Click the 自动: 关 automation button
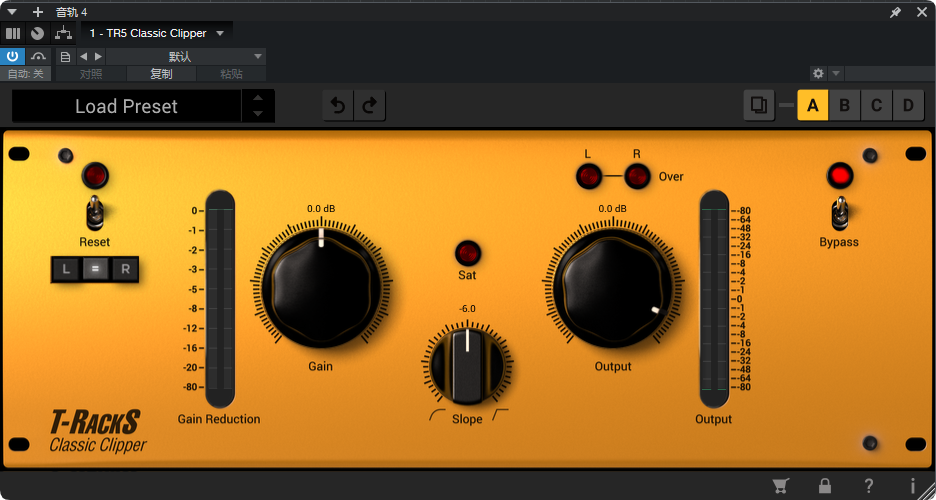This screenshot has width=936, height=500. 26,74
